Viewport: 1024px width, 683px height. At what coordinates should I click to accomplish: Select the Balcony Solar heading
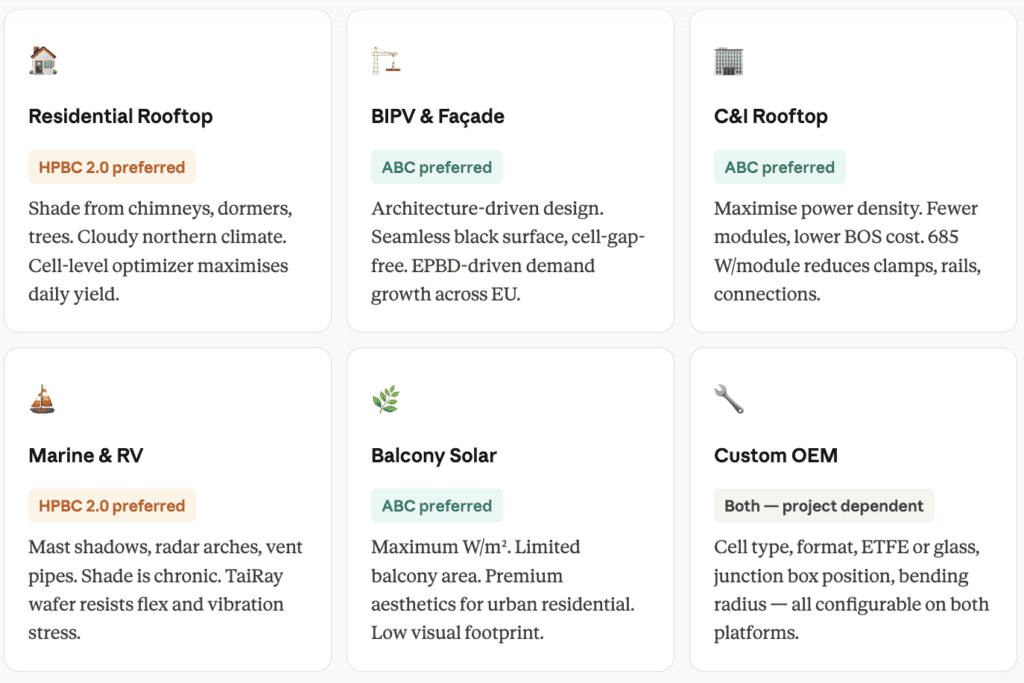pos(433,456)
